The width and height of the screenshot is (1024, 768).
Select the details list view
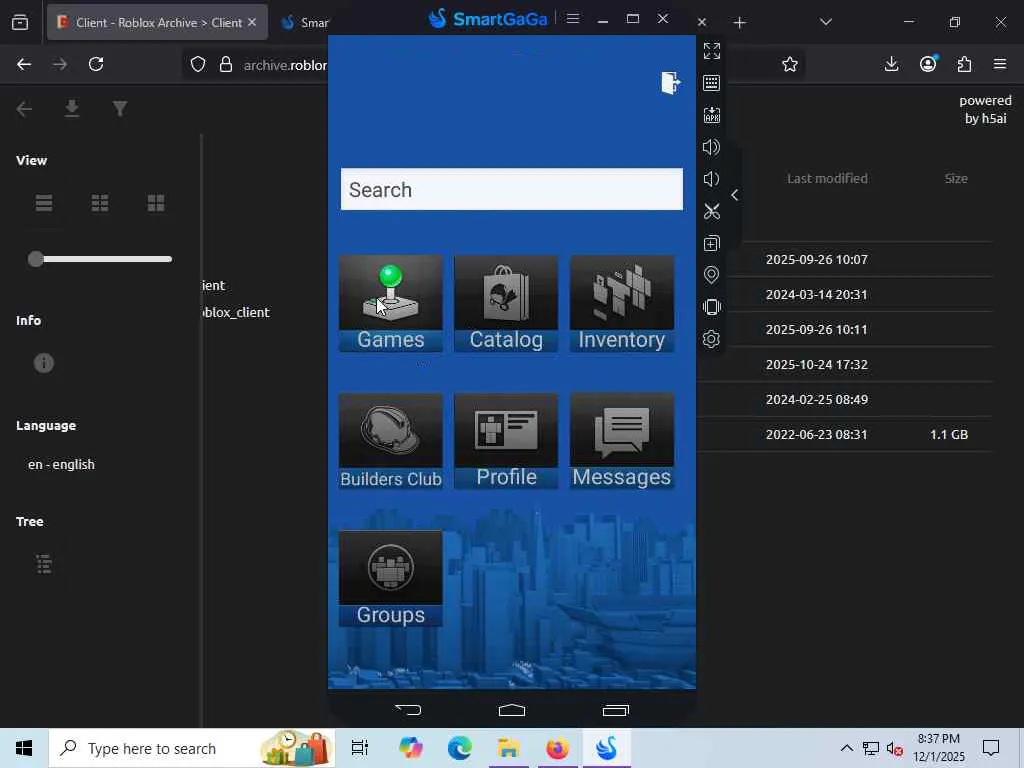coord(44,203)
